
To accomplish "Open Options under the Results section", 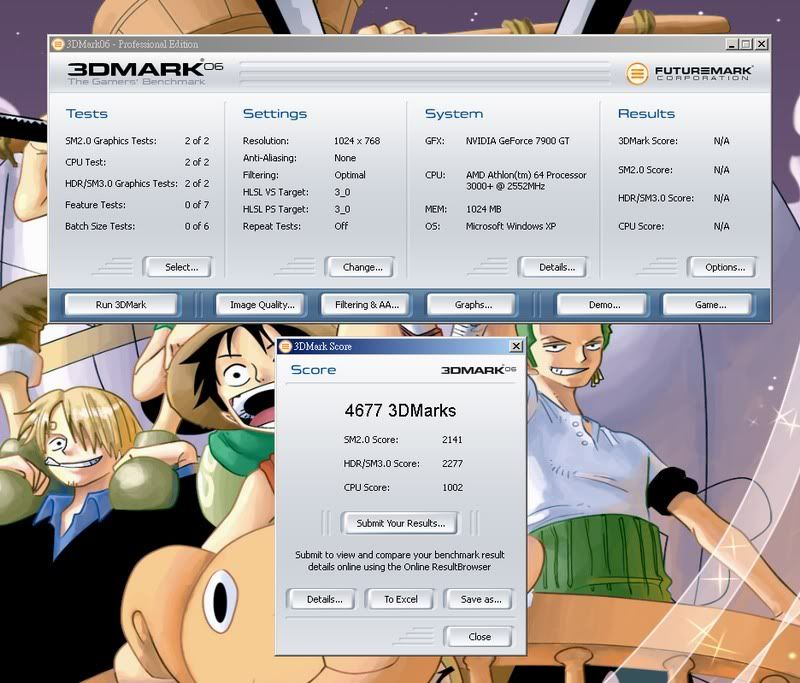I will click(724, 267).
